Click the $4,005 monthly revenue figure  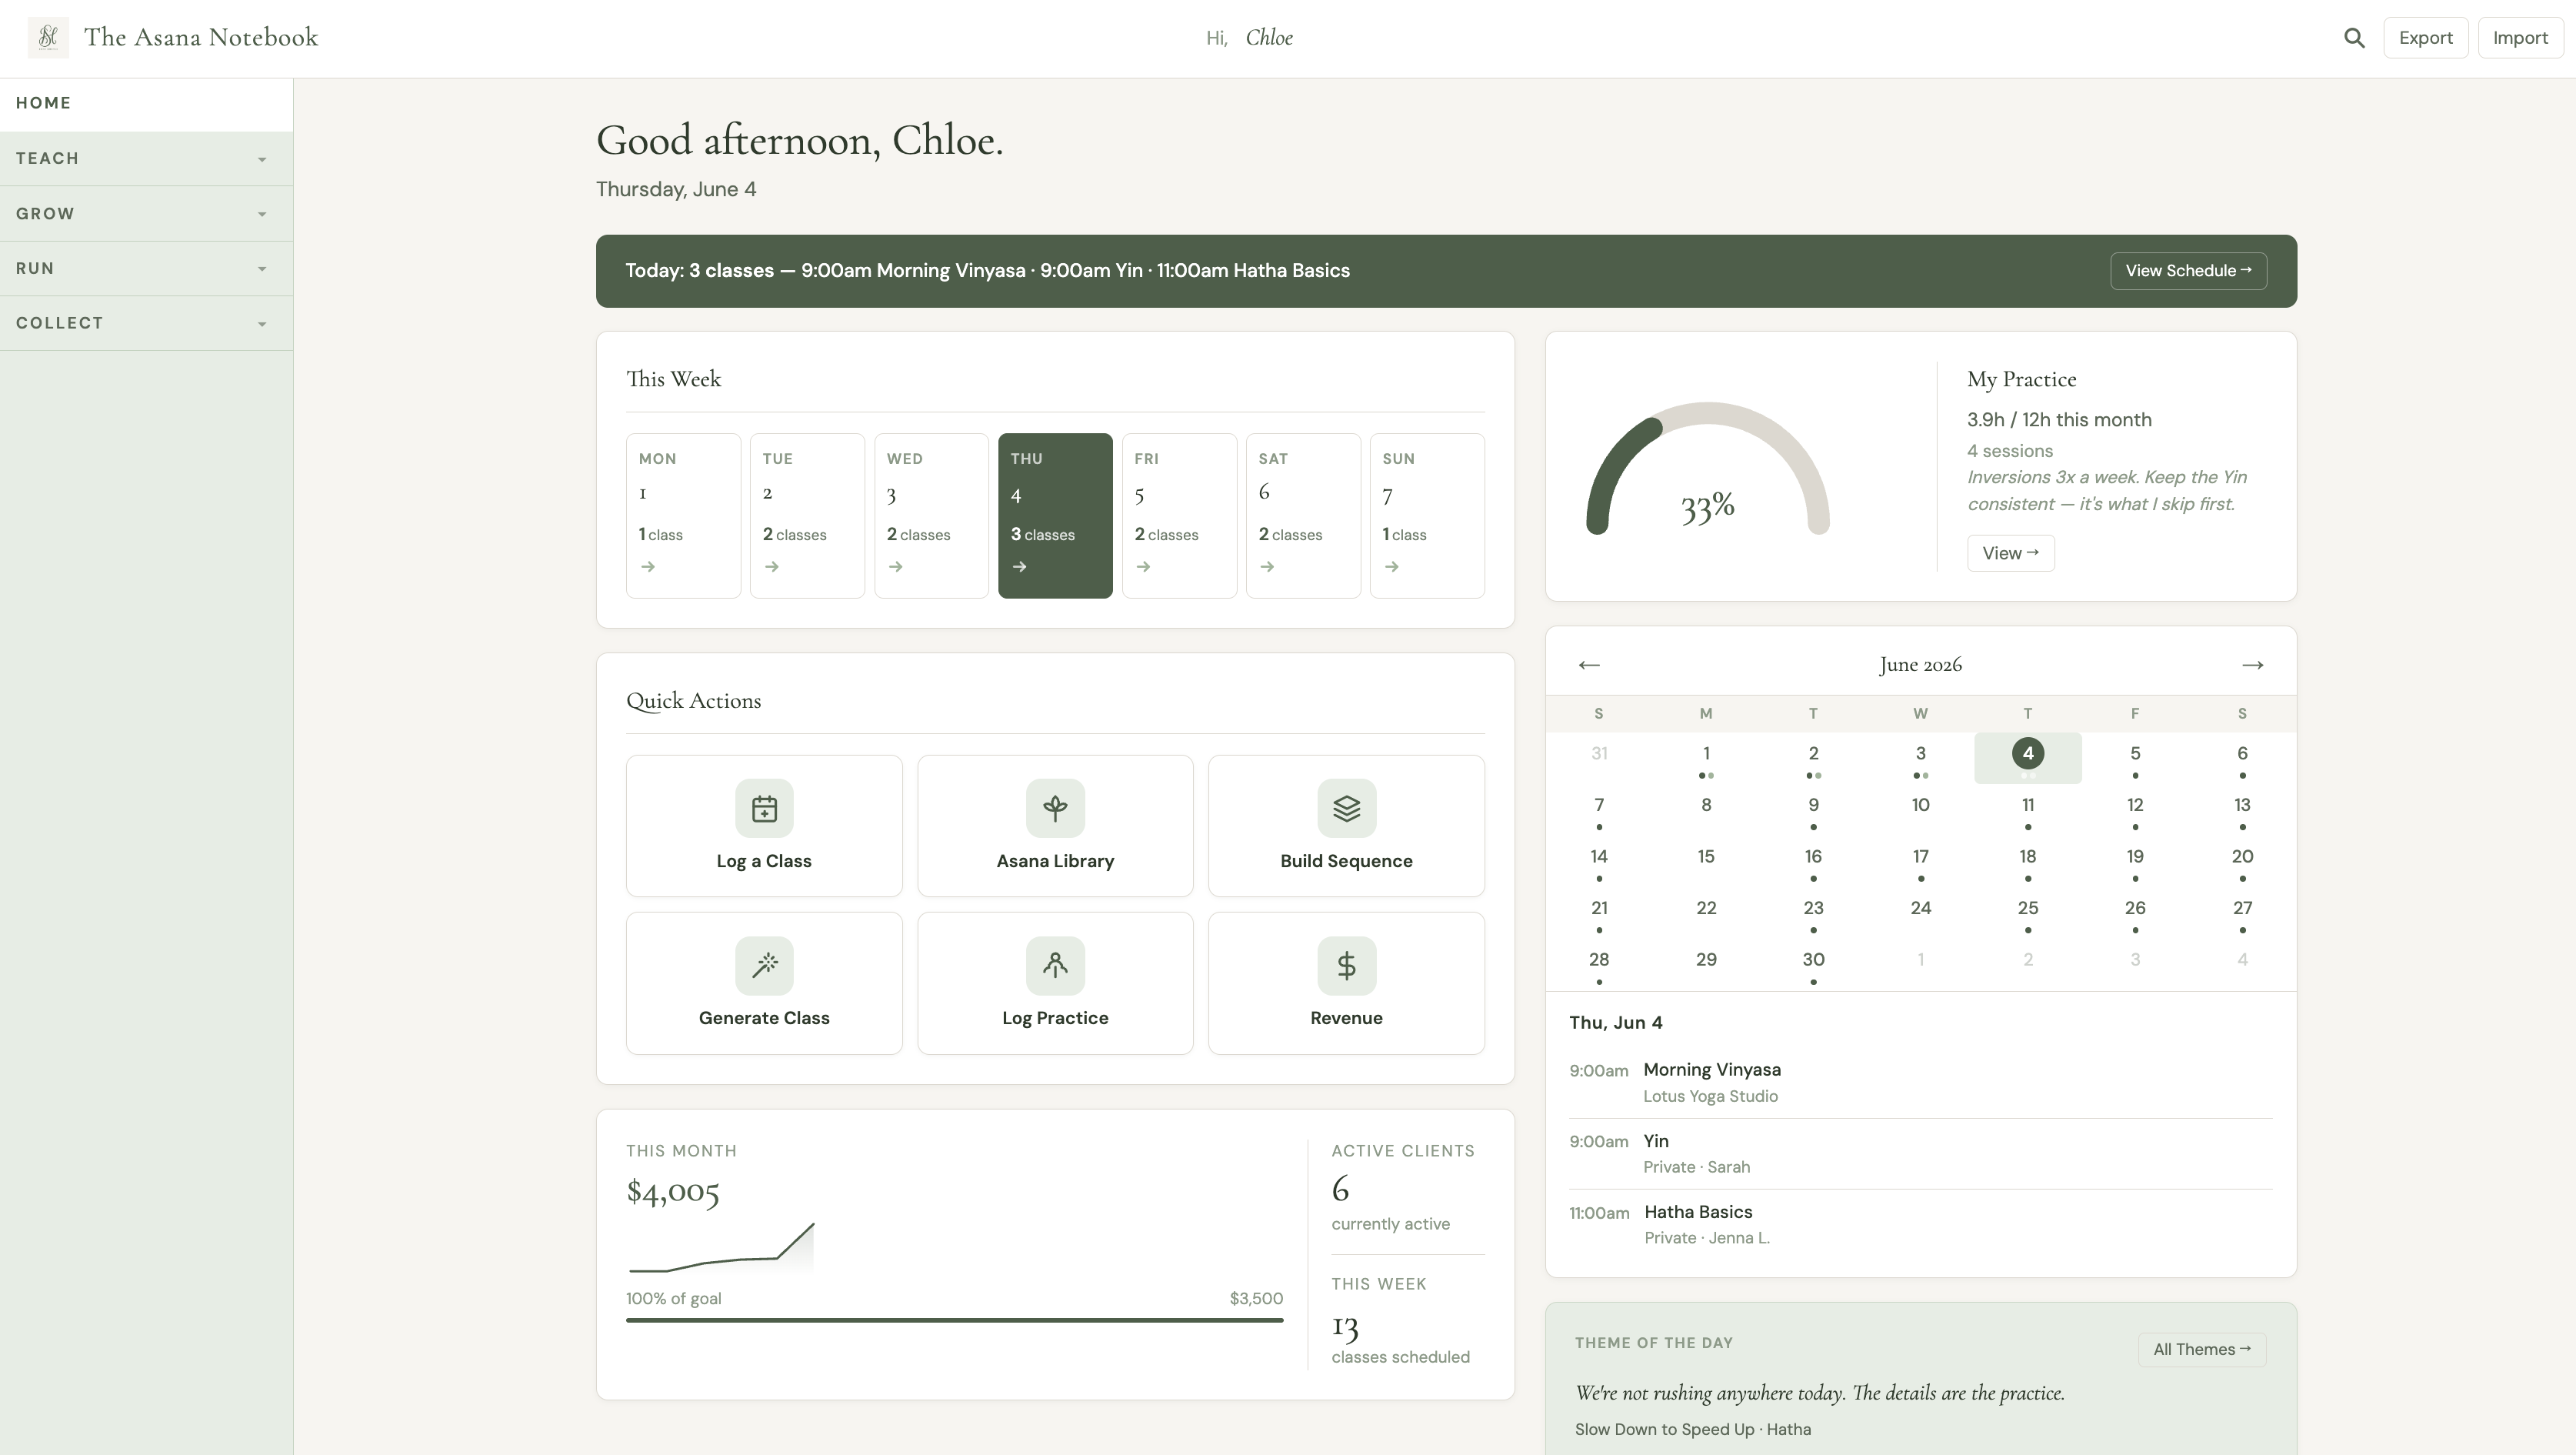tap(673, 1192)
